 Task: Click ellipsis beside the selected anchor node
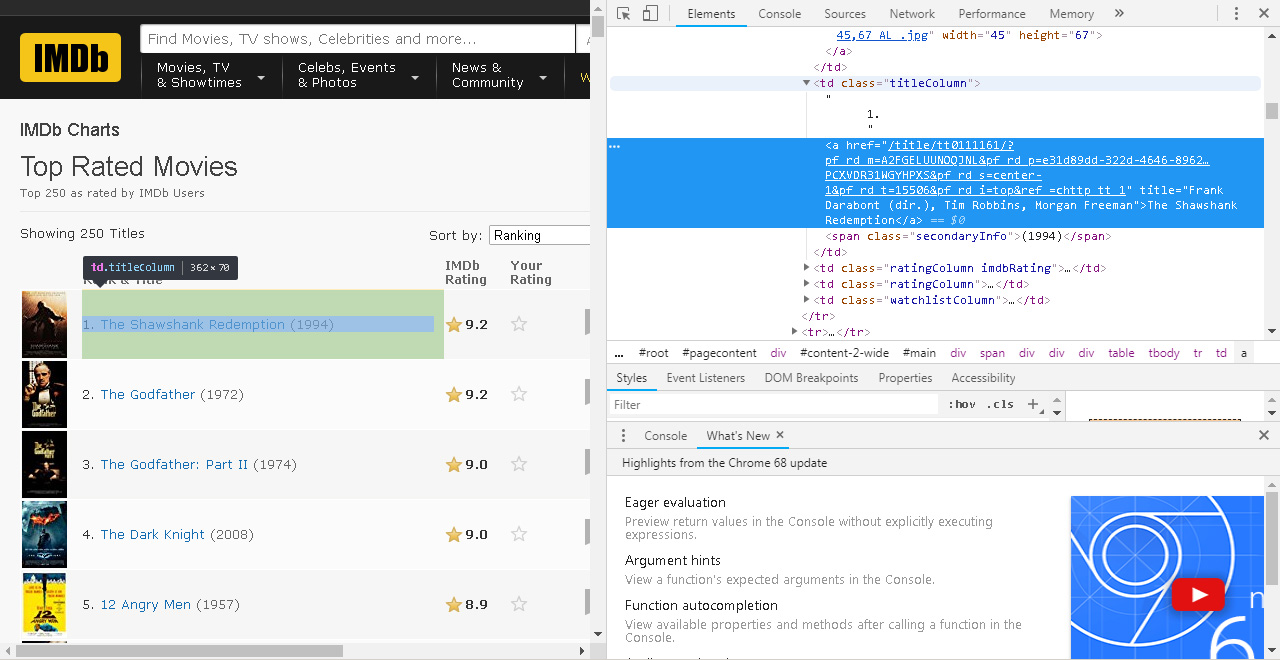tap(615, 146)
